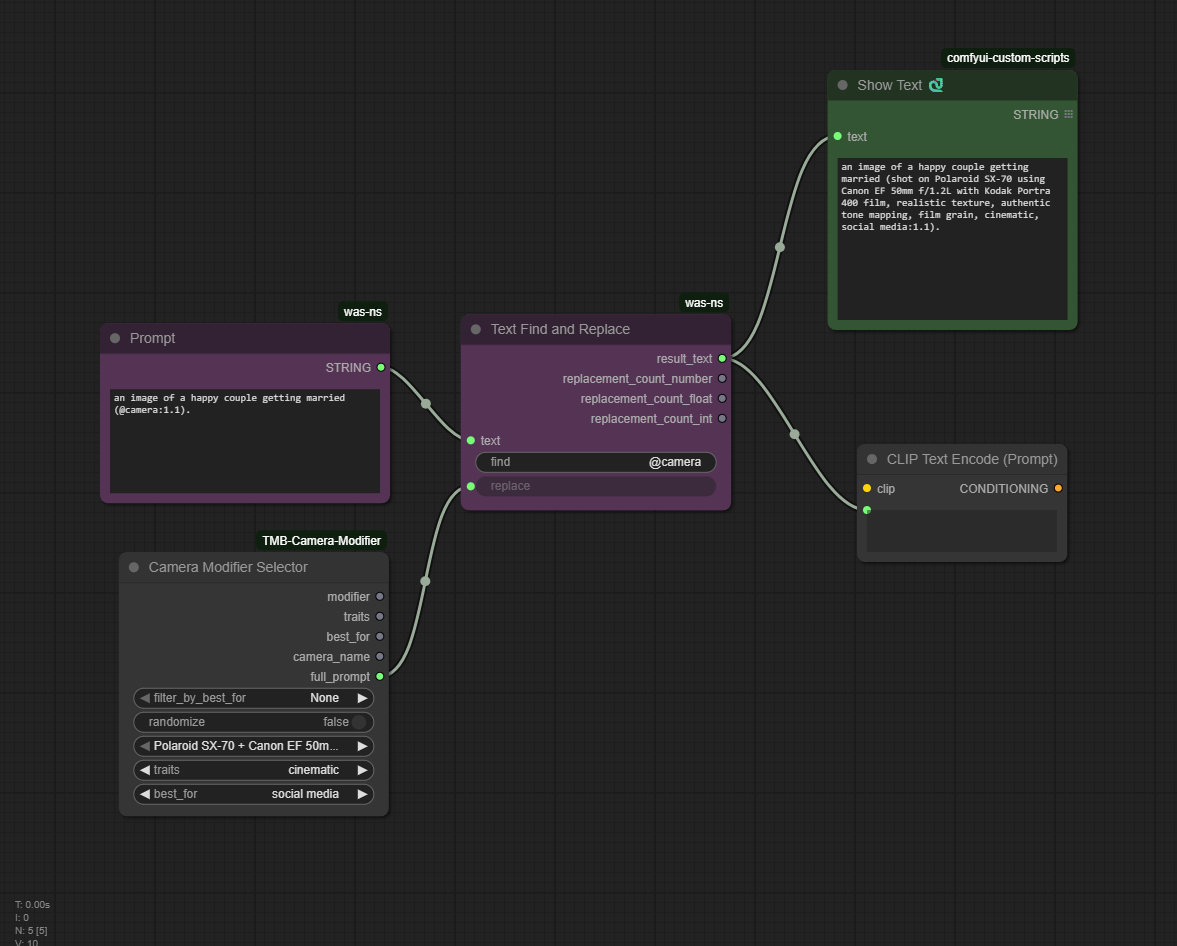Collapse the Prompt node using its title dot

(115, 338)
